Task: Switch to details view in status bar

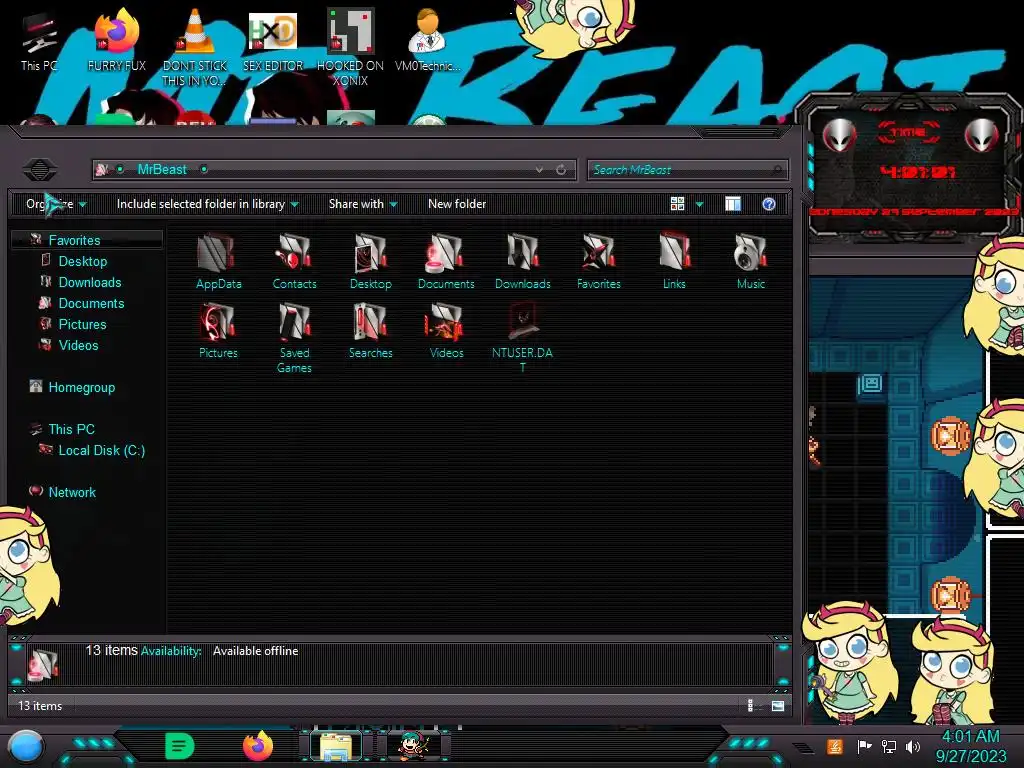Action: pos(750,705)
